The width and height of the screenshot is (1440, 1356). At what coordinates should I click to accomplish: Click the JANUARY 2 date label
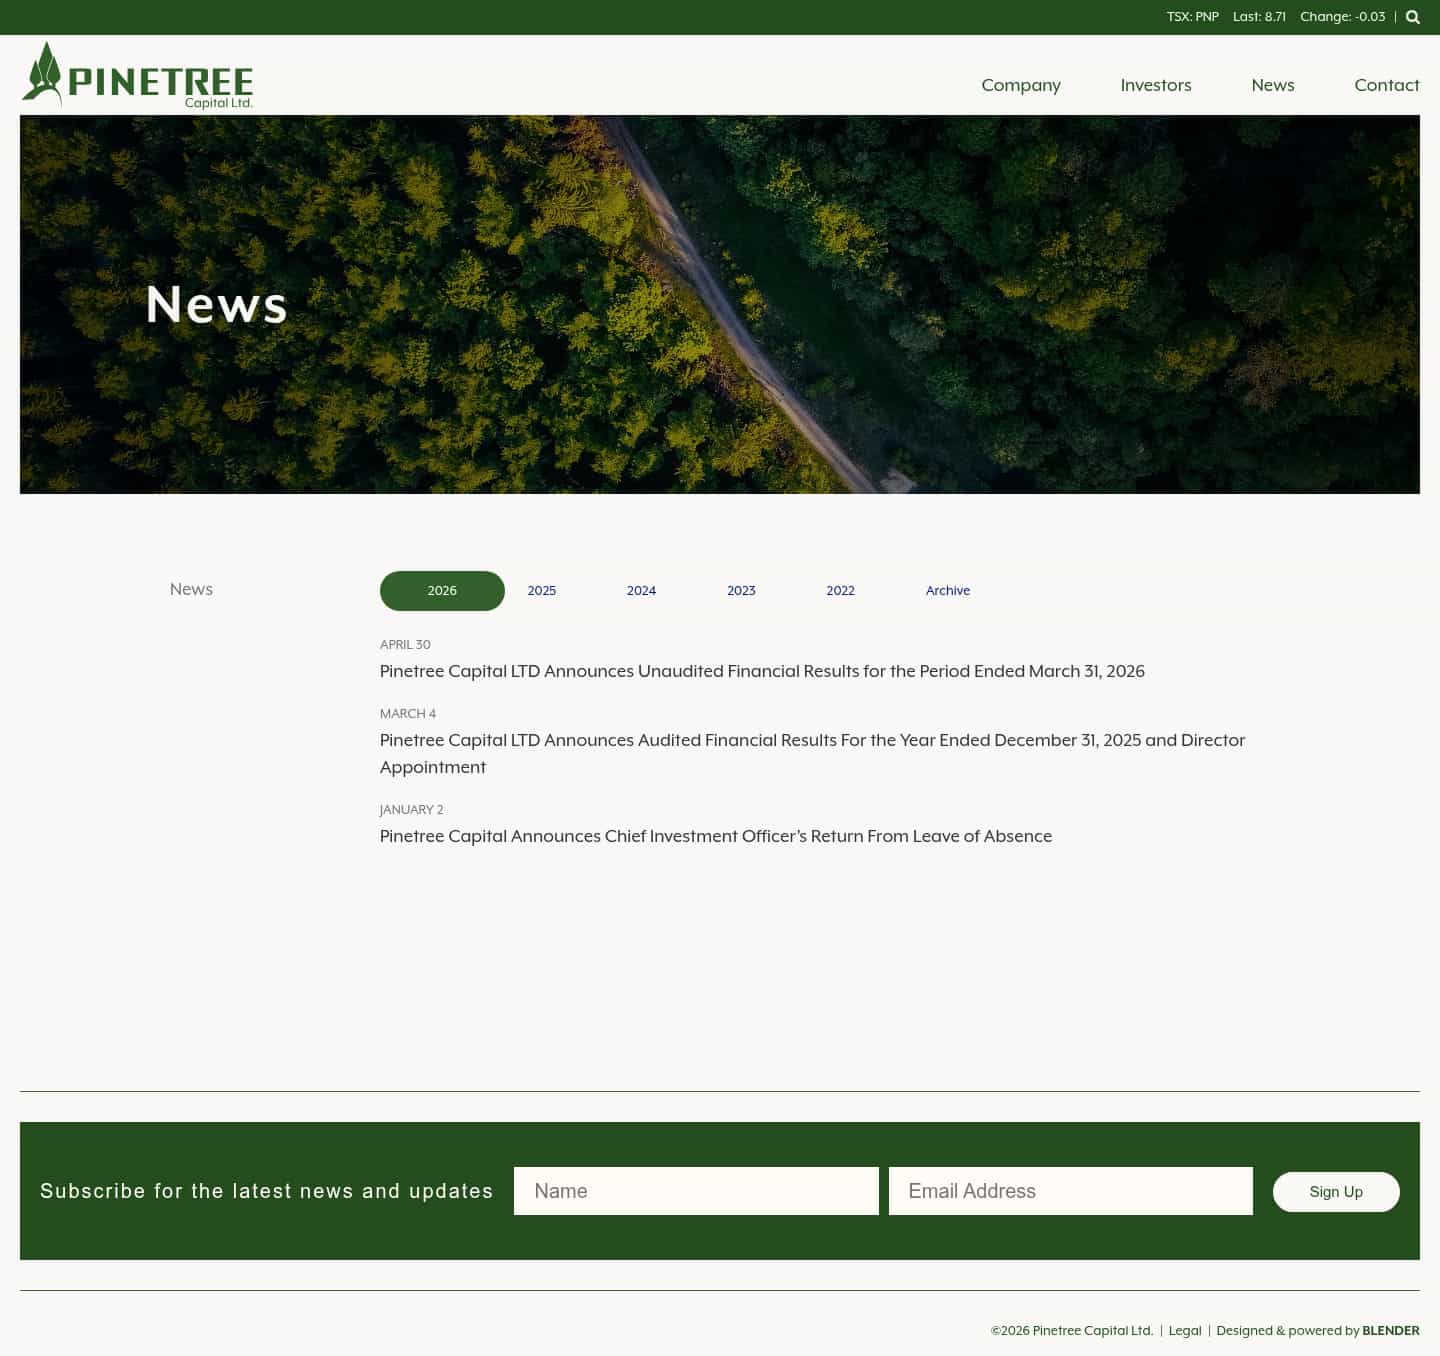411,810
